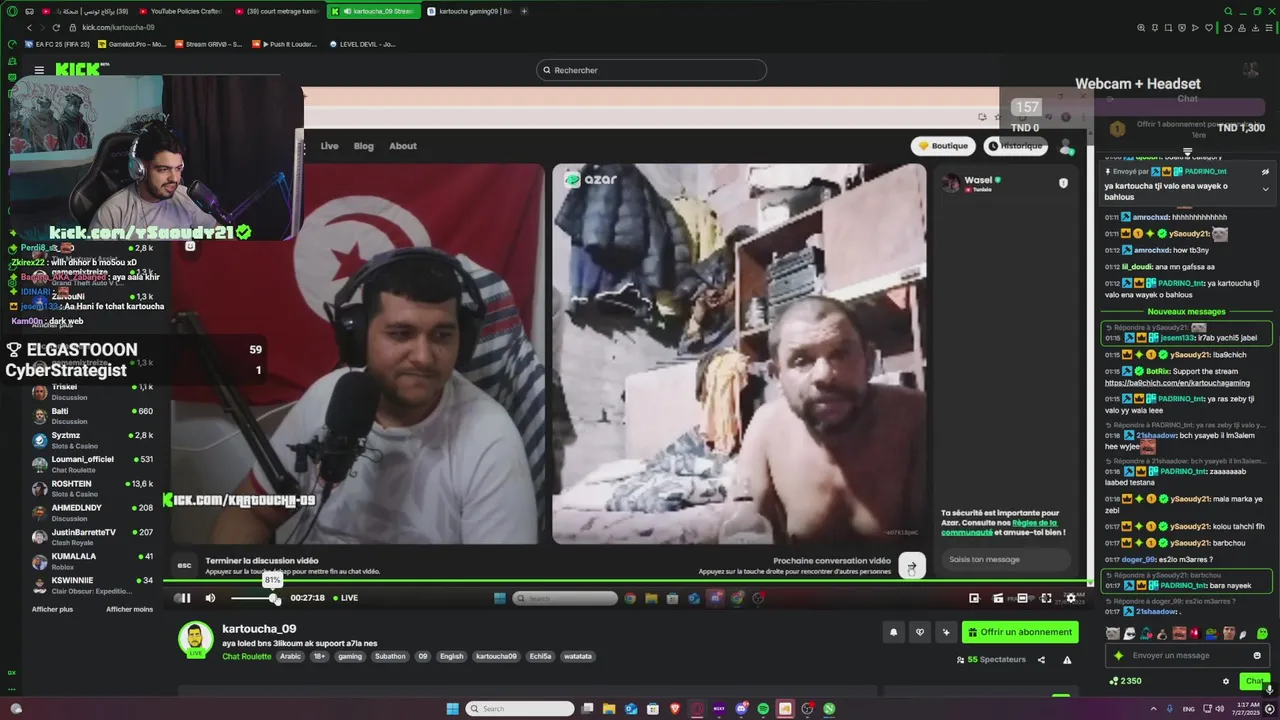The width and height of the screenshot is (1280, 720).
Task: Open Balti channel in sidebar
Action: pos(92,415)
